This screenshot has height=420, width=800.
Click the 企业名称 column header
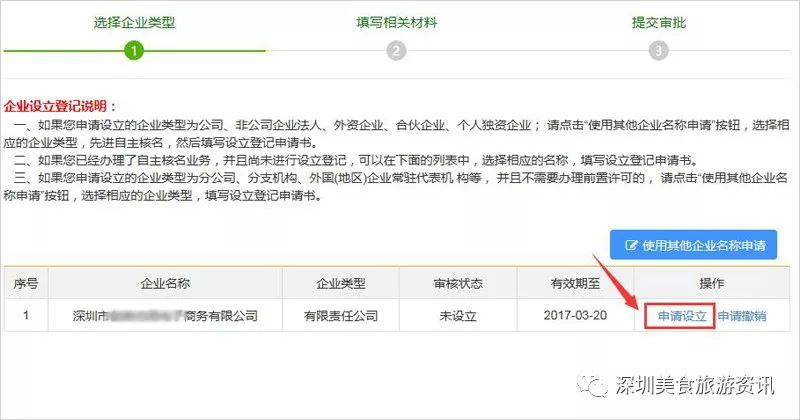tap(165, 283)
